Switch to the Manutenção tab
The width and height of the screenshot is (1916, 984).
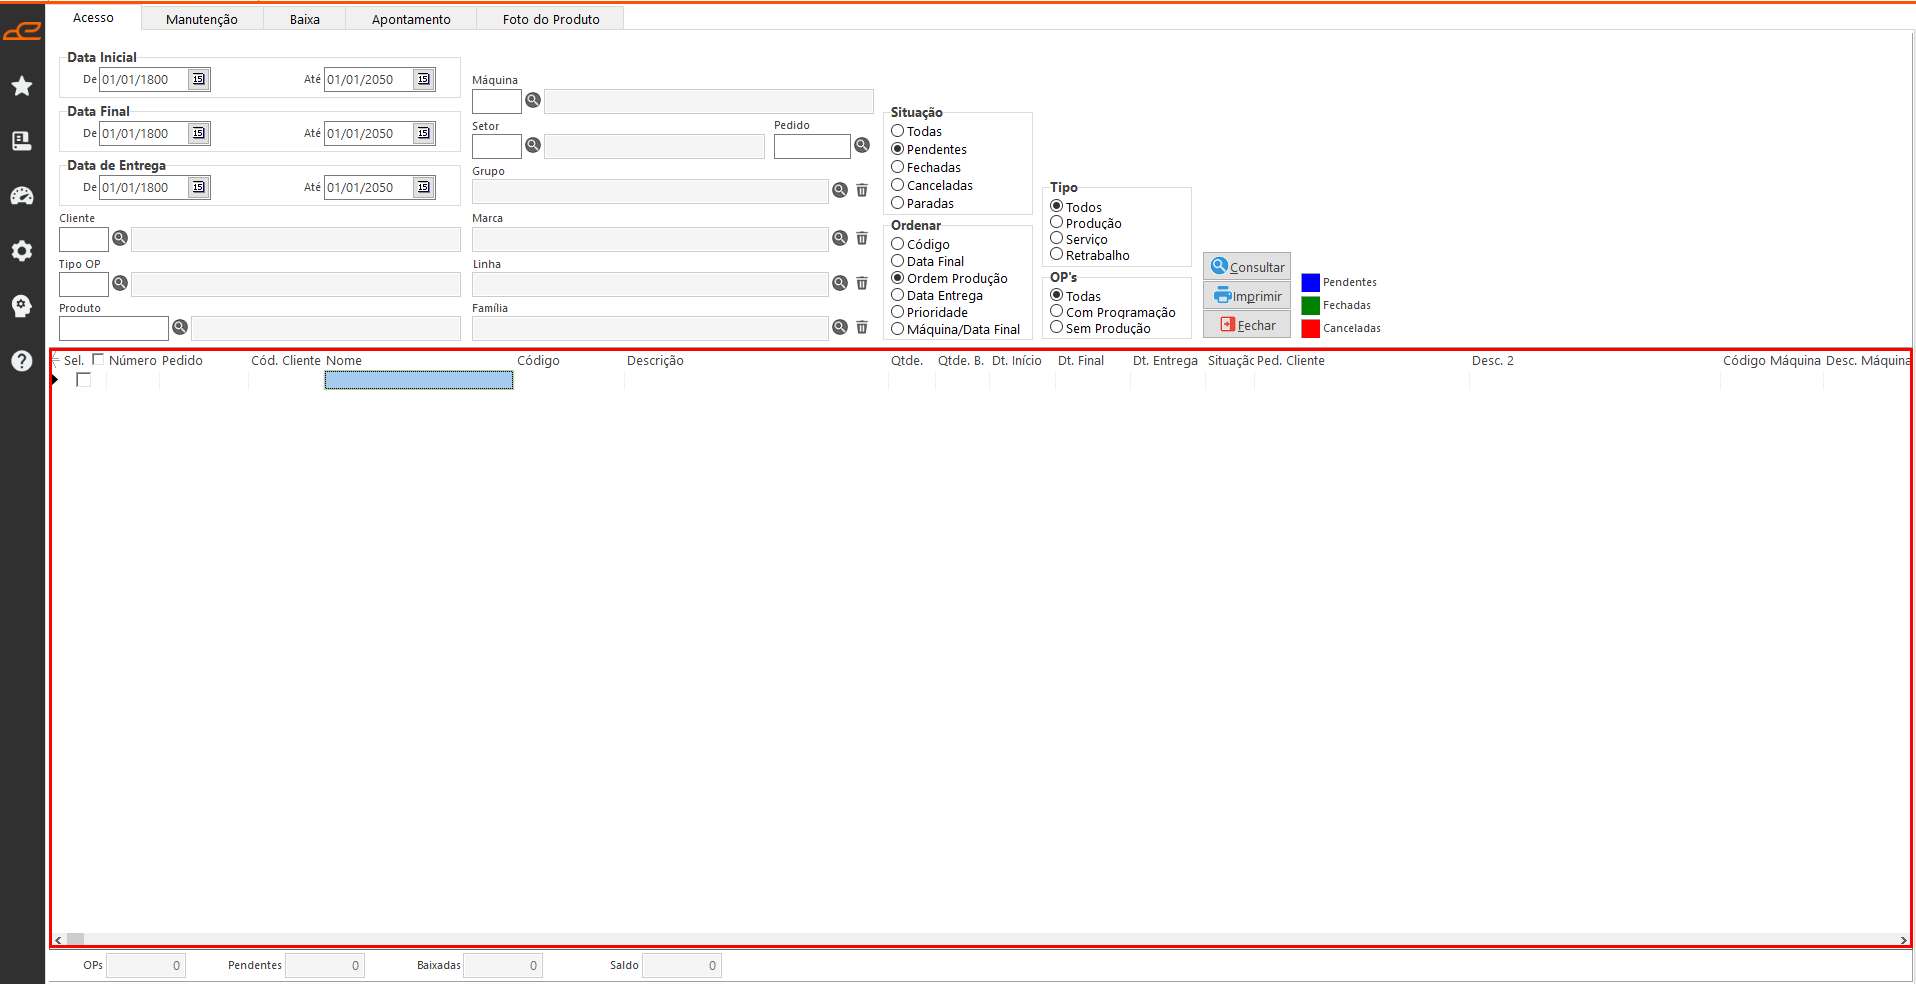coord(202,19)
